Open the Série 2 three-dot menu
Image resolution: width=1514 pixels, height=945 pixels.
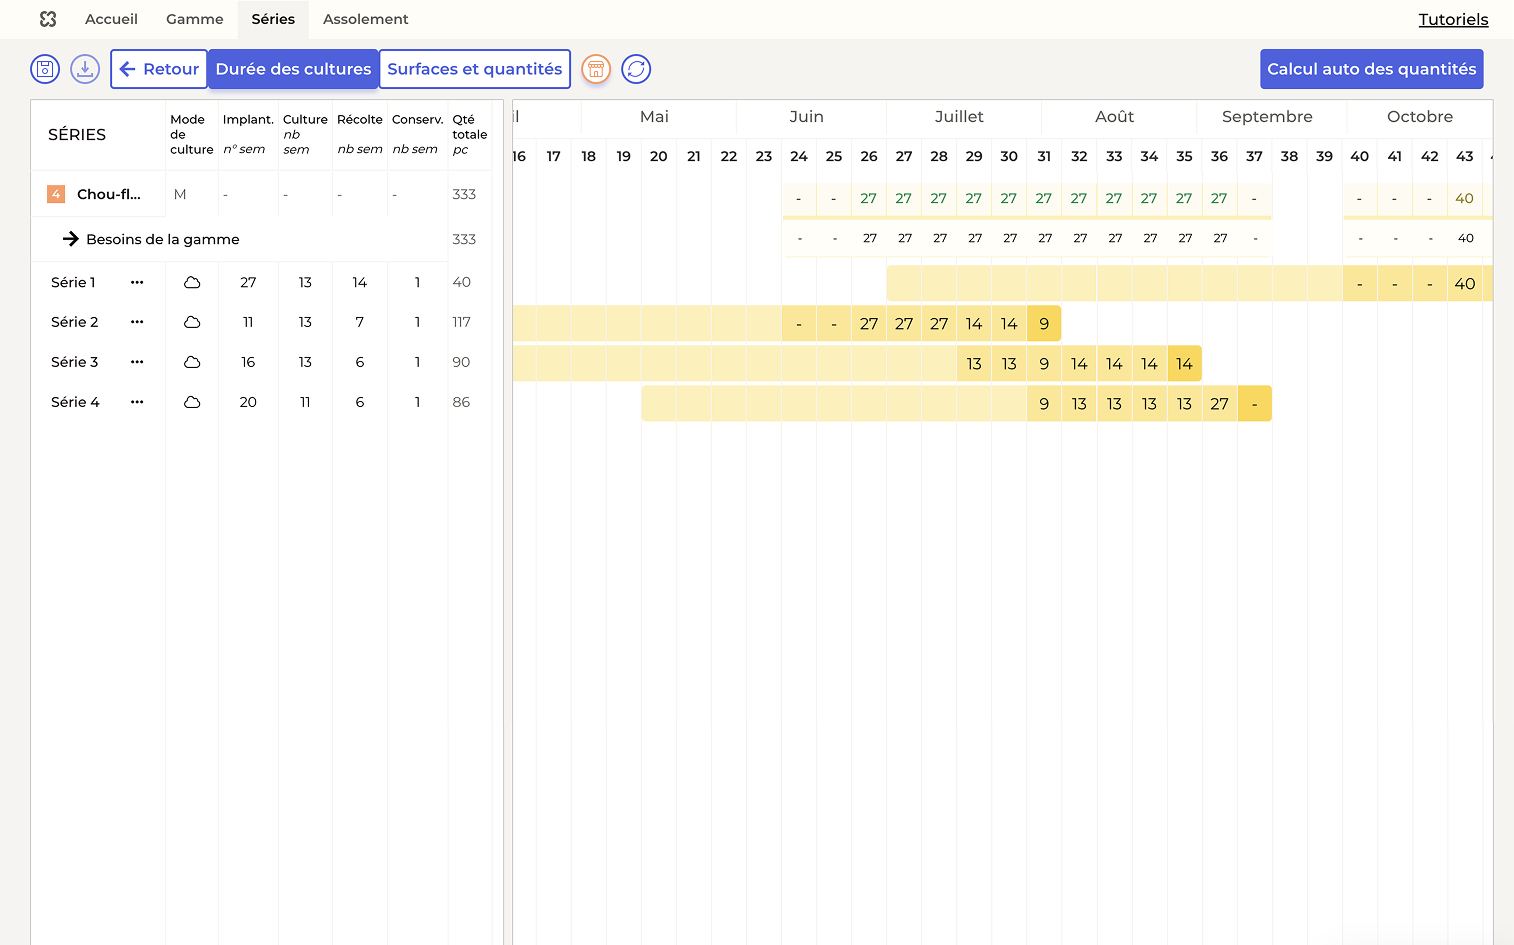click(137, 323)
